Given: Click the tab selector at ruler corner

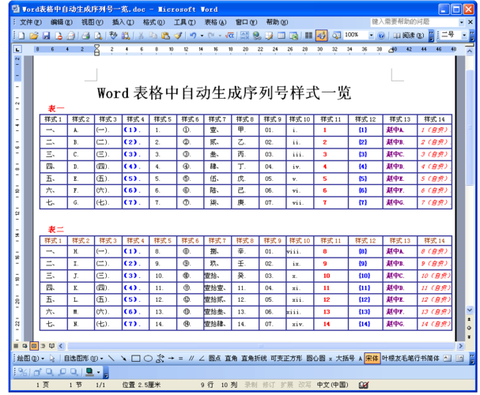Looking at the screenshot, I should tap(17, 49).
